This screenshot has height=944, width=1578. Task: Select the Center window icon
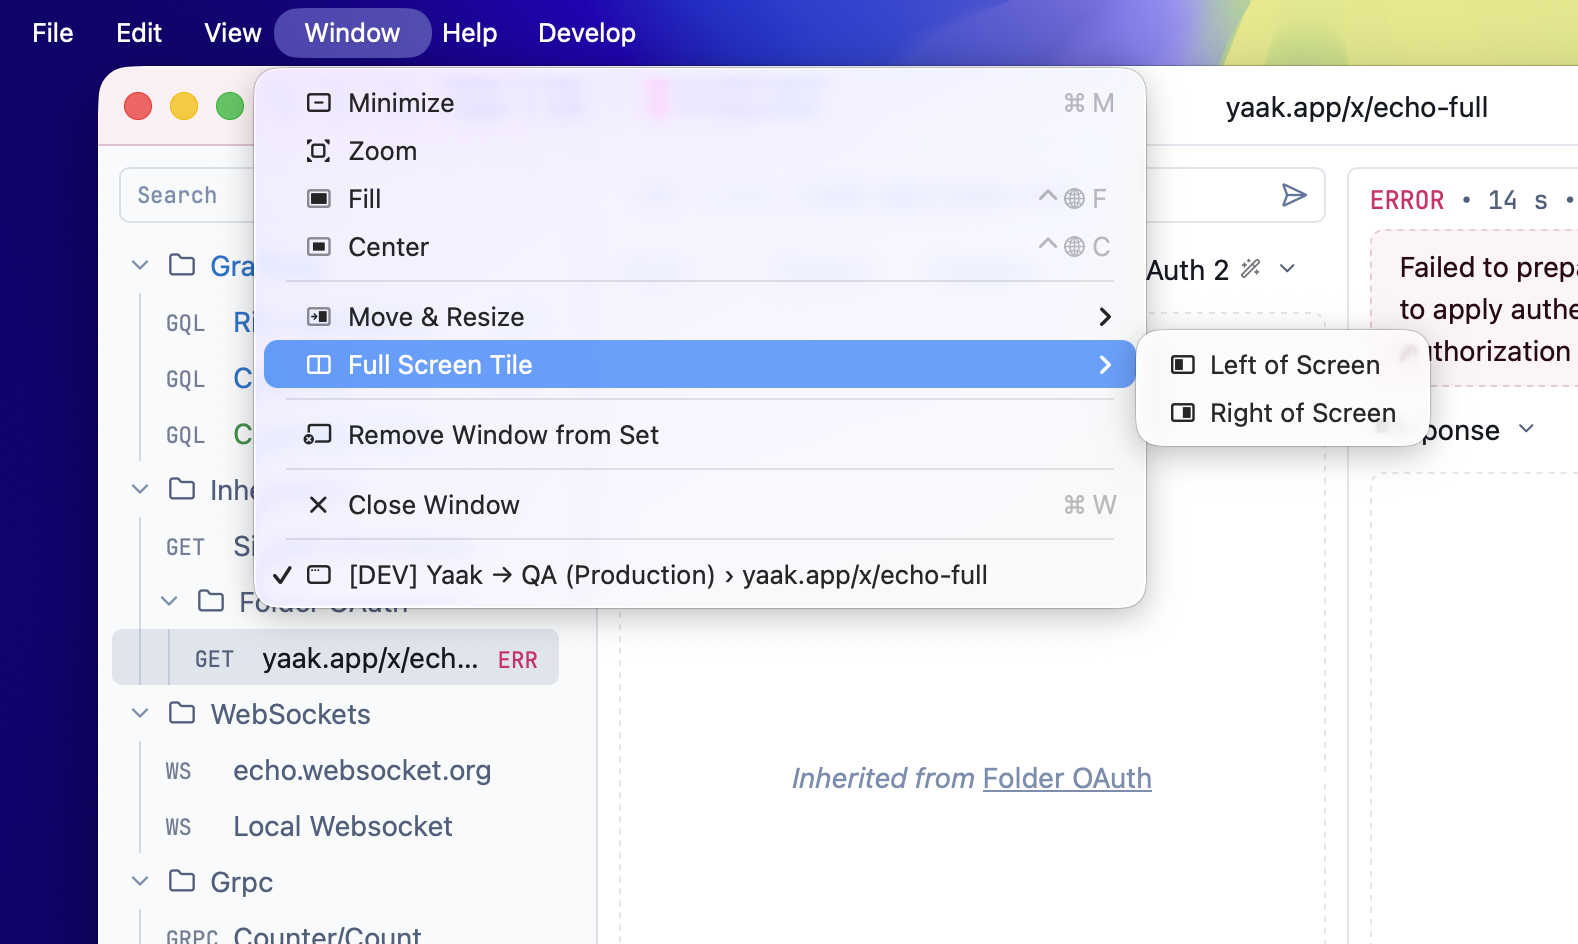[x=318, y=247]
